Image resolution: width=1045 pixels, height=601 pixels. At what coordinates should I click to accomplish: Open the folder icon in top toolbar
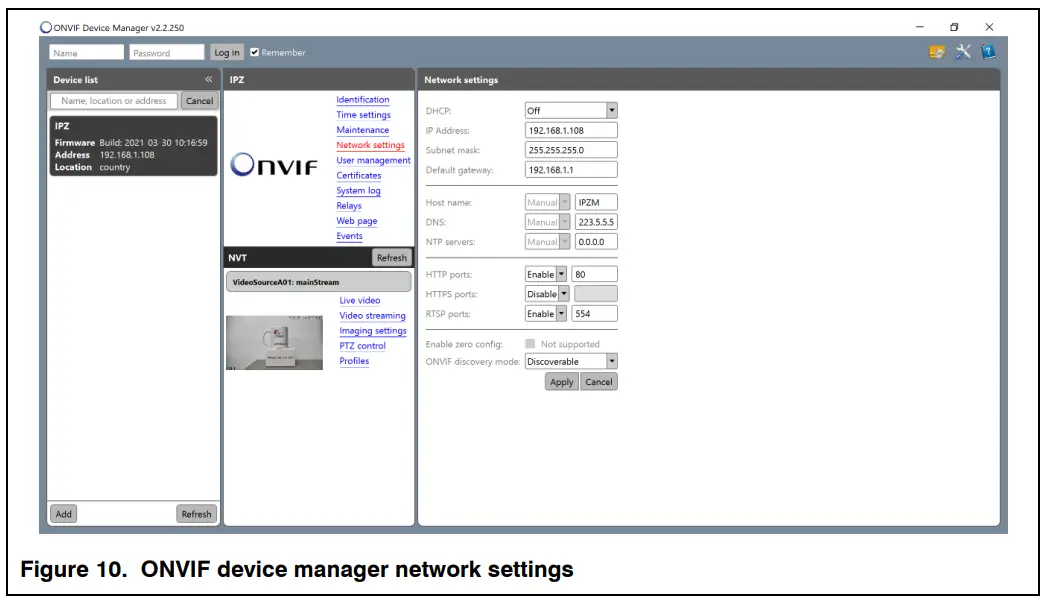[x=937, y=52]
